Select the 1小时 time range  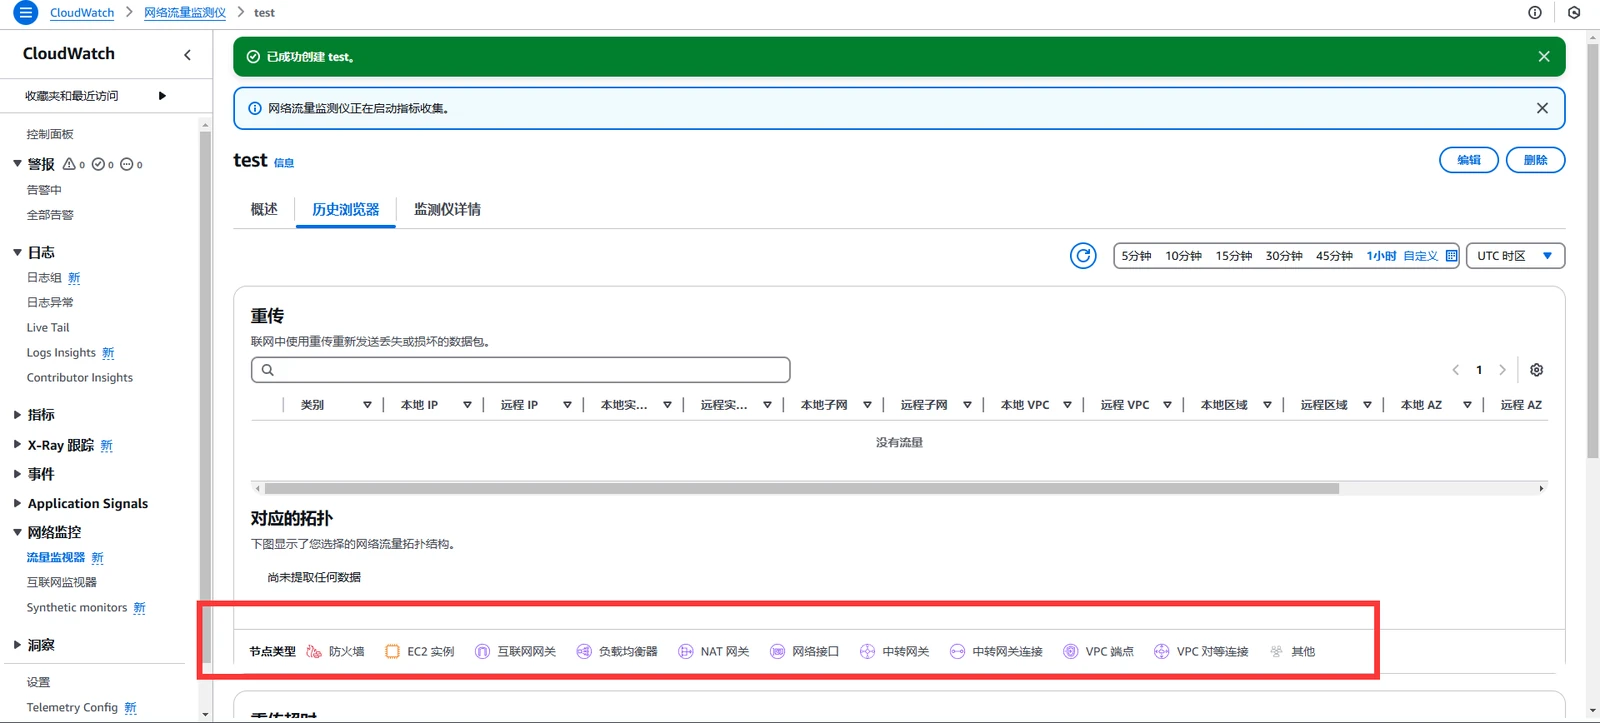tap(1381, 256)
